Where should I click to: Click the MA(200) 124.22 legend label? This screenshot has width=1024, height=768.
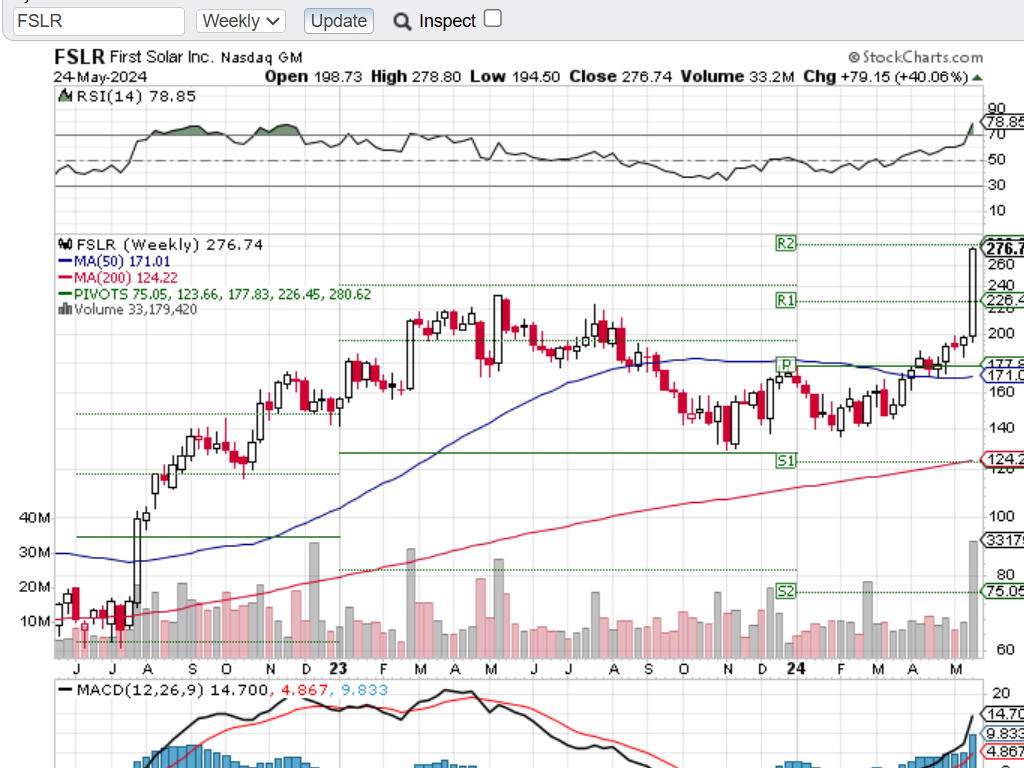[125, 278]
